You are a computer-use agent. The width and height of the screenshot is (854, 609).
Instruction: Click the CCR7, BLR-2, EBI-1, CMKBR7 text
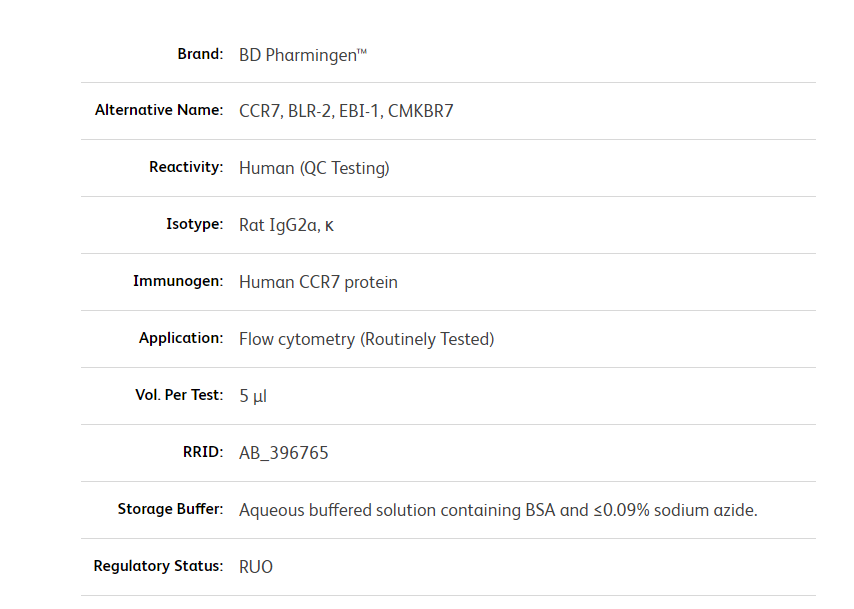point(346,111)
